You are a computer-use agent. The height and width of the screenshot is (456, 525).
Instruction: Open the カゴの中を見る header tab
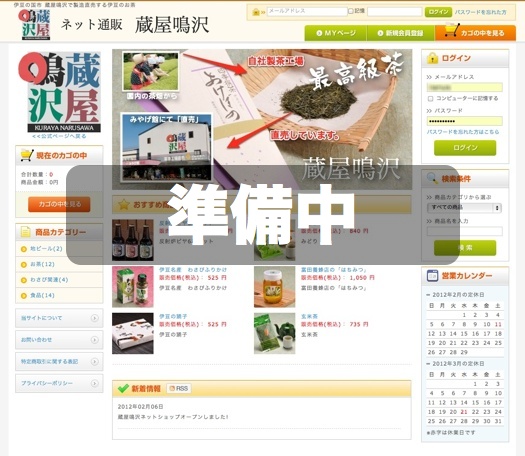click(x=475, y=33)
